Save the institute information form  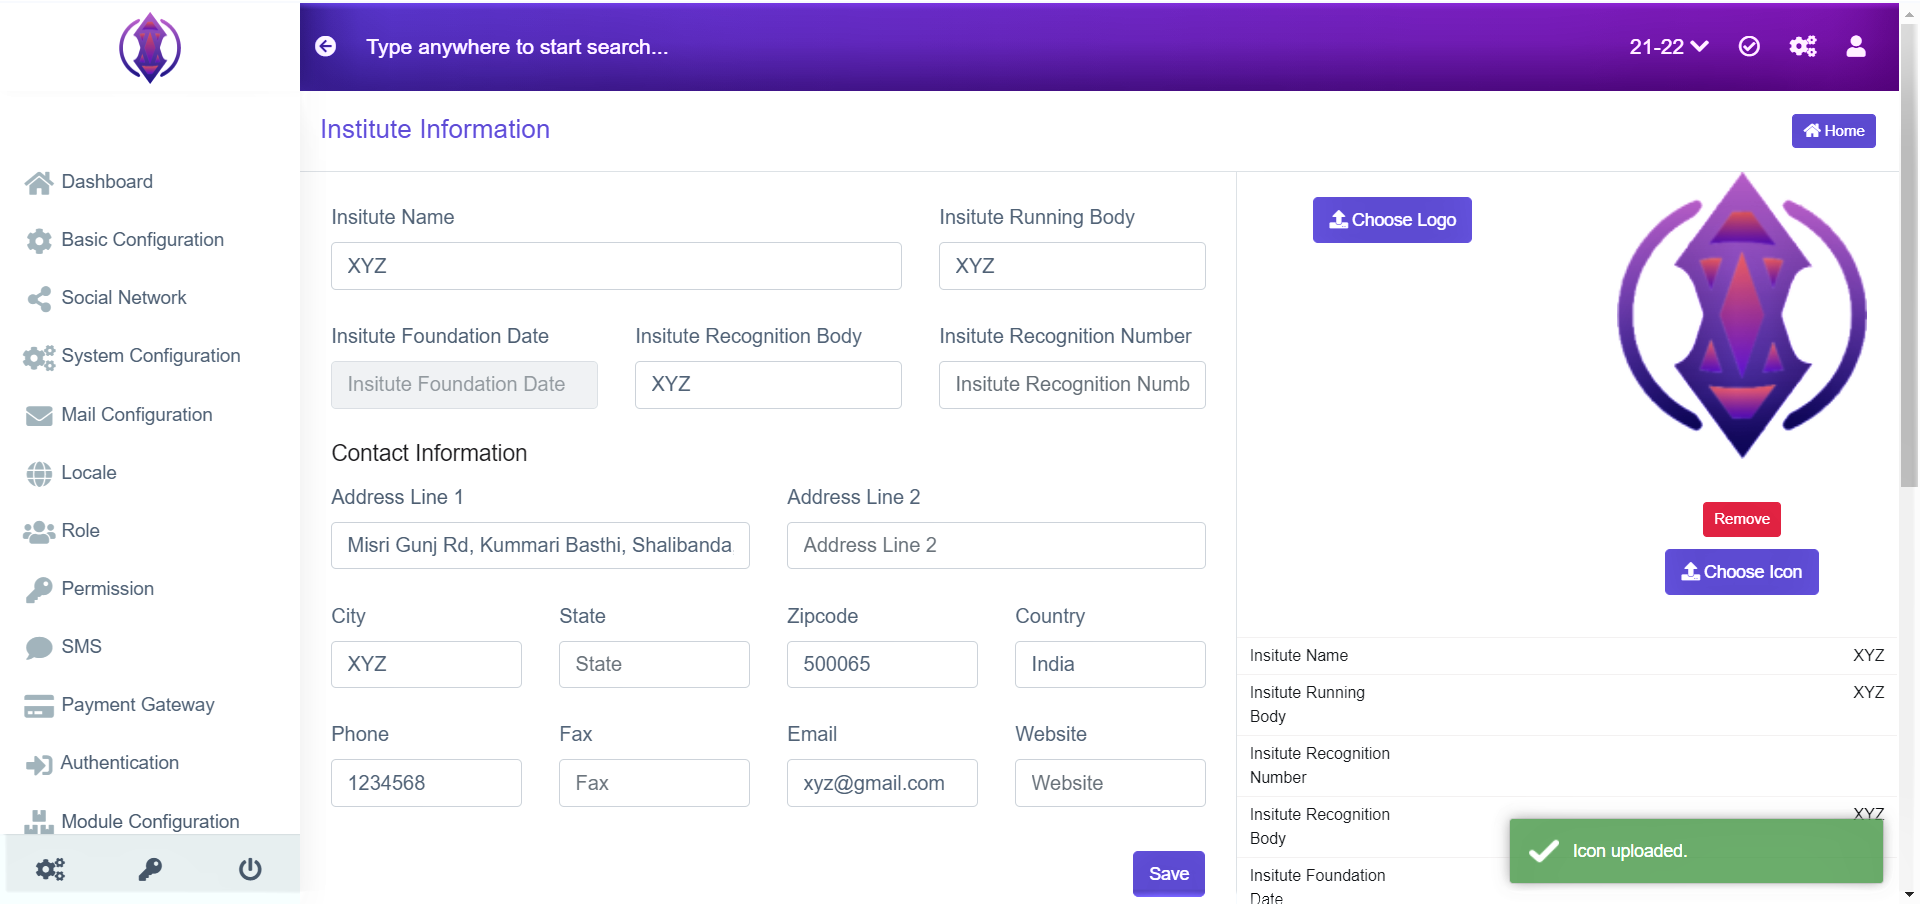click(1168, 874)
